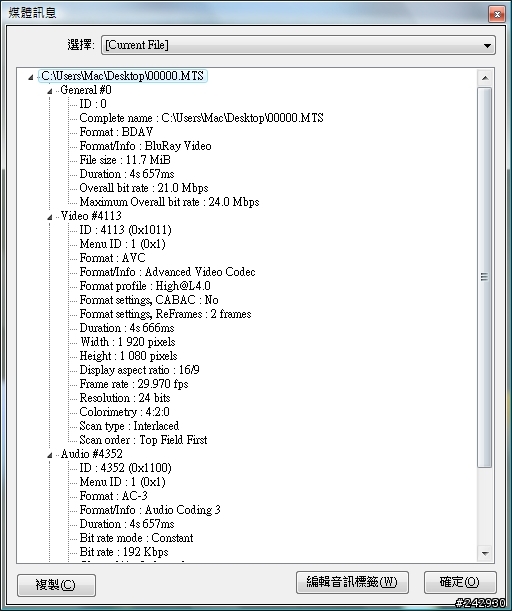Select the Scan type : Interlaced row
Viewport: 512px width, 611px height.
(129, 426)
